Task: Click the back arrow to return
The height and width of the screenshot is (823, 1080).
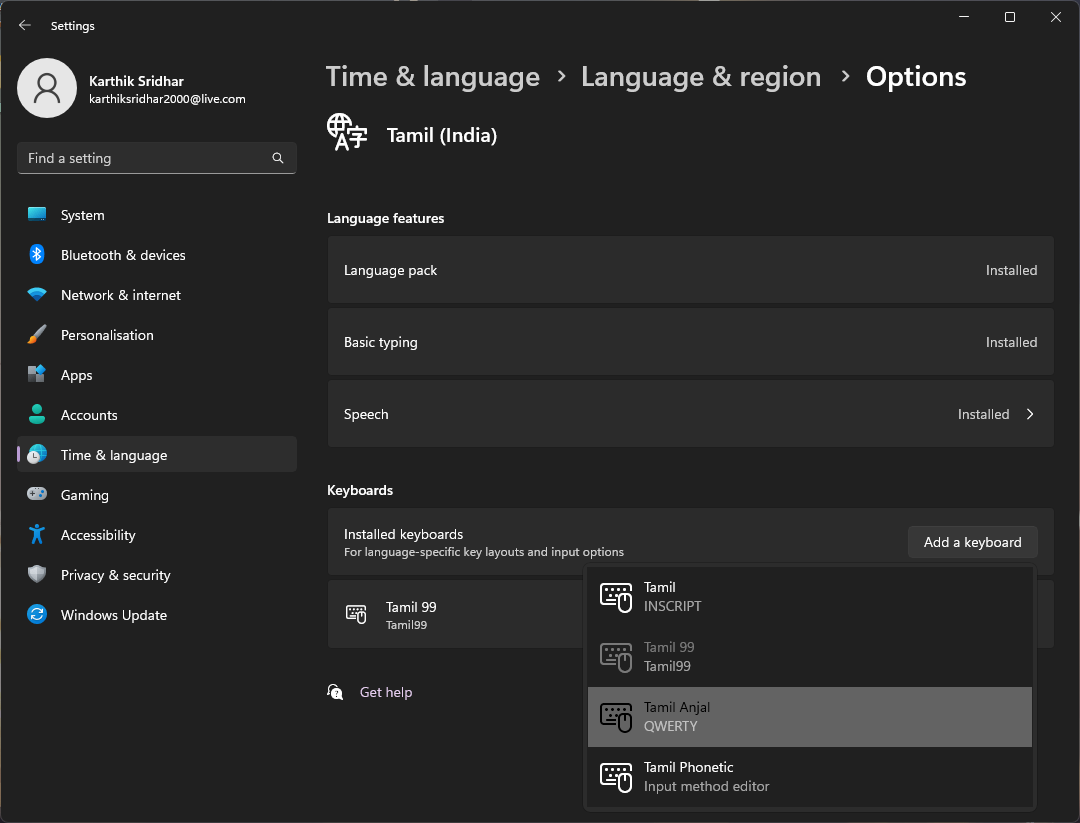Action: click(24, 25)
